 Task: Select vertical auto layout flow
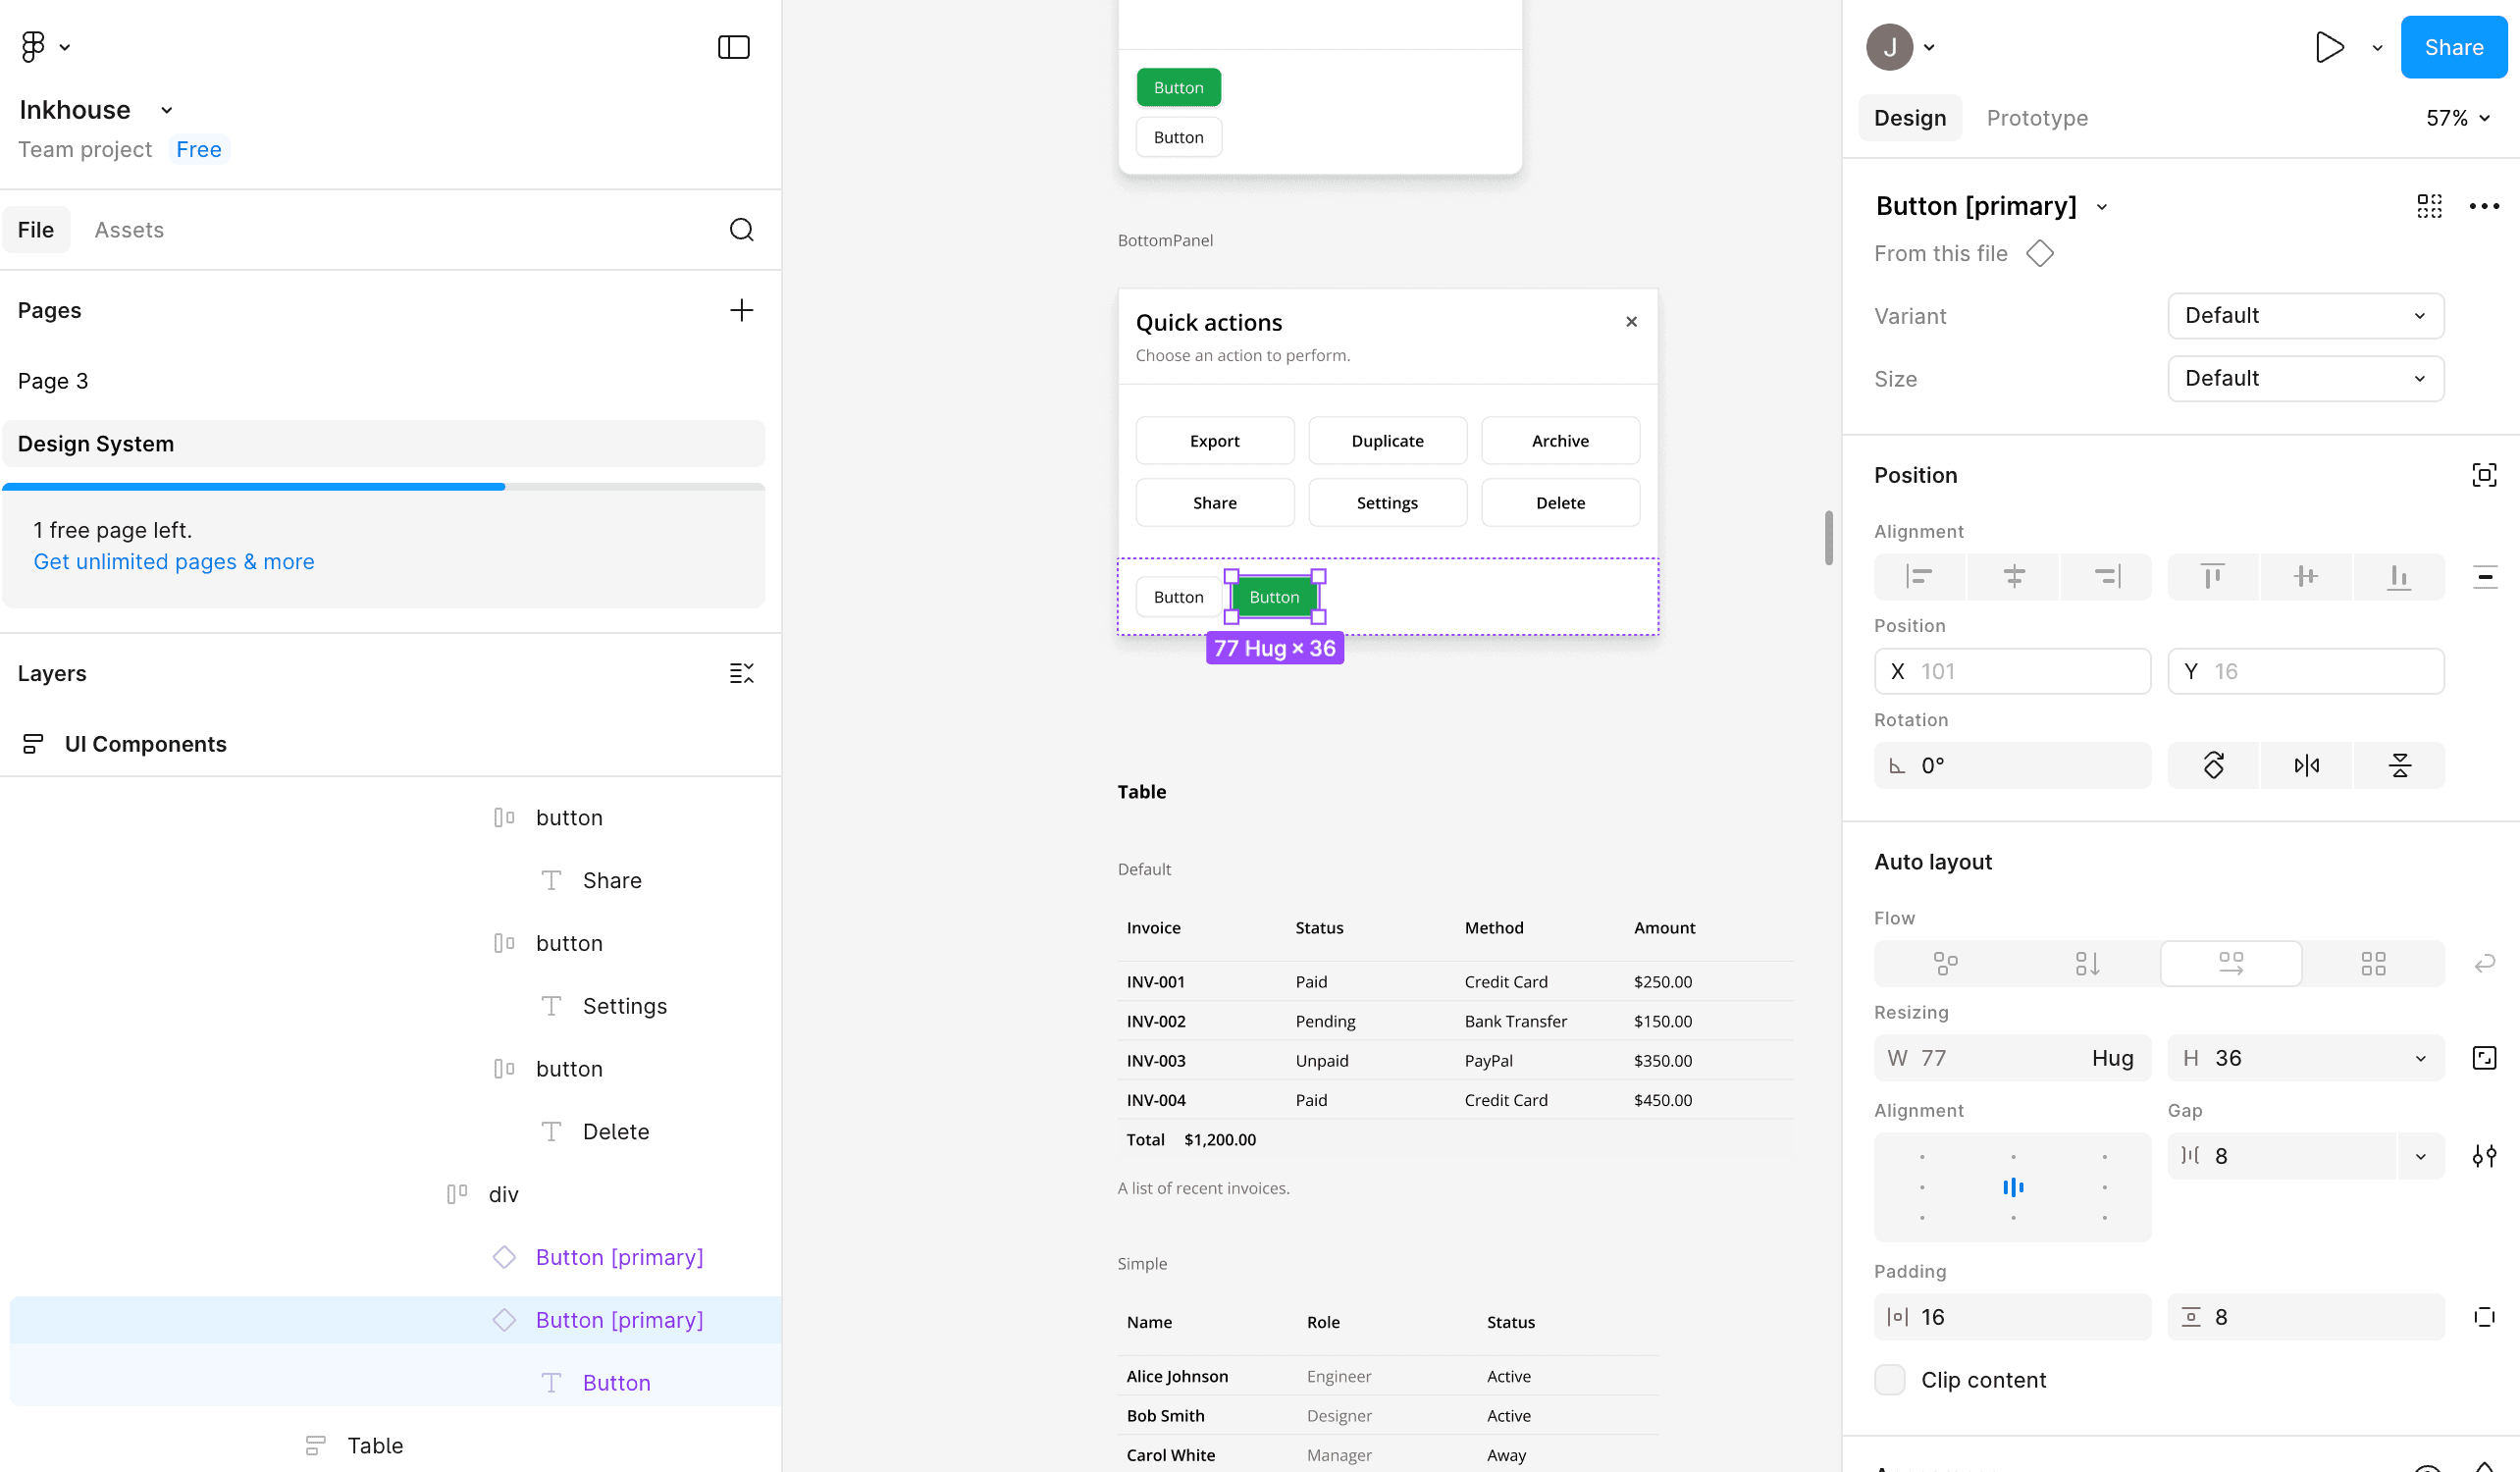pyautogui.click(x=2087, y=963)
